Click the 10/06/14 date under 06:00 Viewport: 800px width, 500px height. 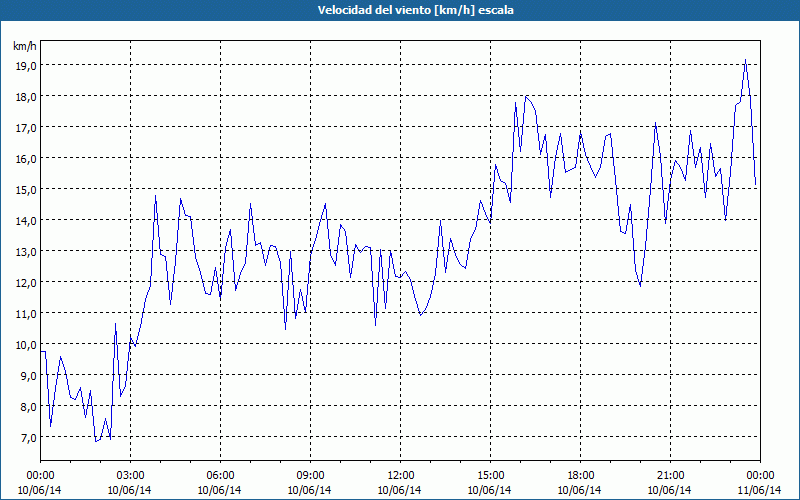[220, 490]
